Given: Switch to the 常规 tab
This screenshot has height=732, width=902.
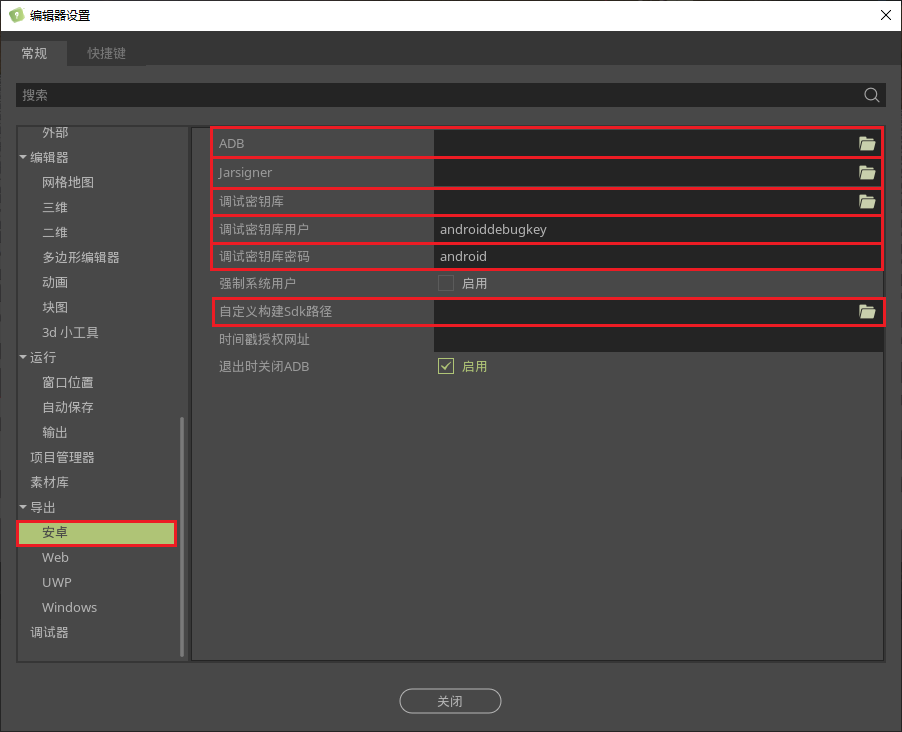Looking at the screenshot, I should pos(34,53).
